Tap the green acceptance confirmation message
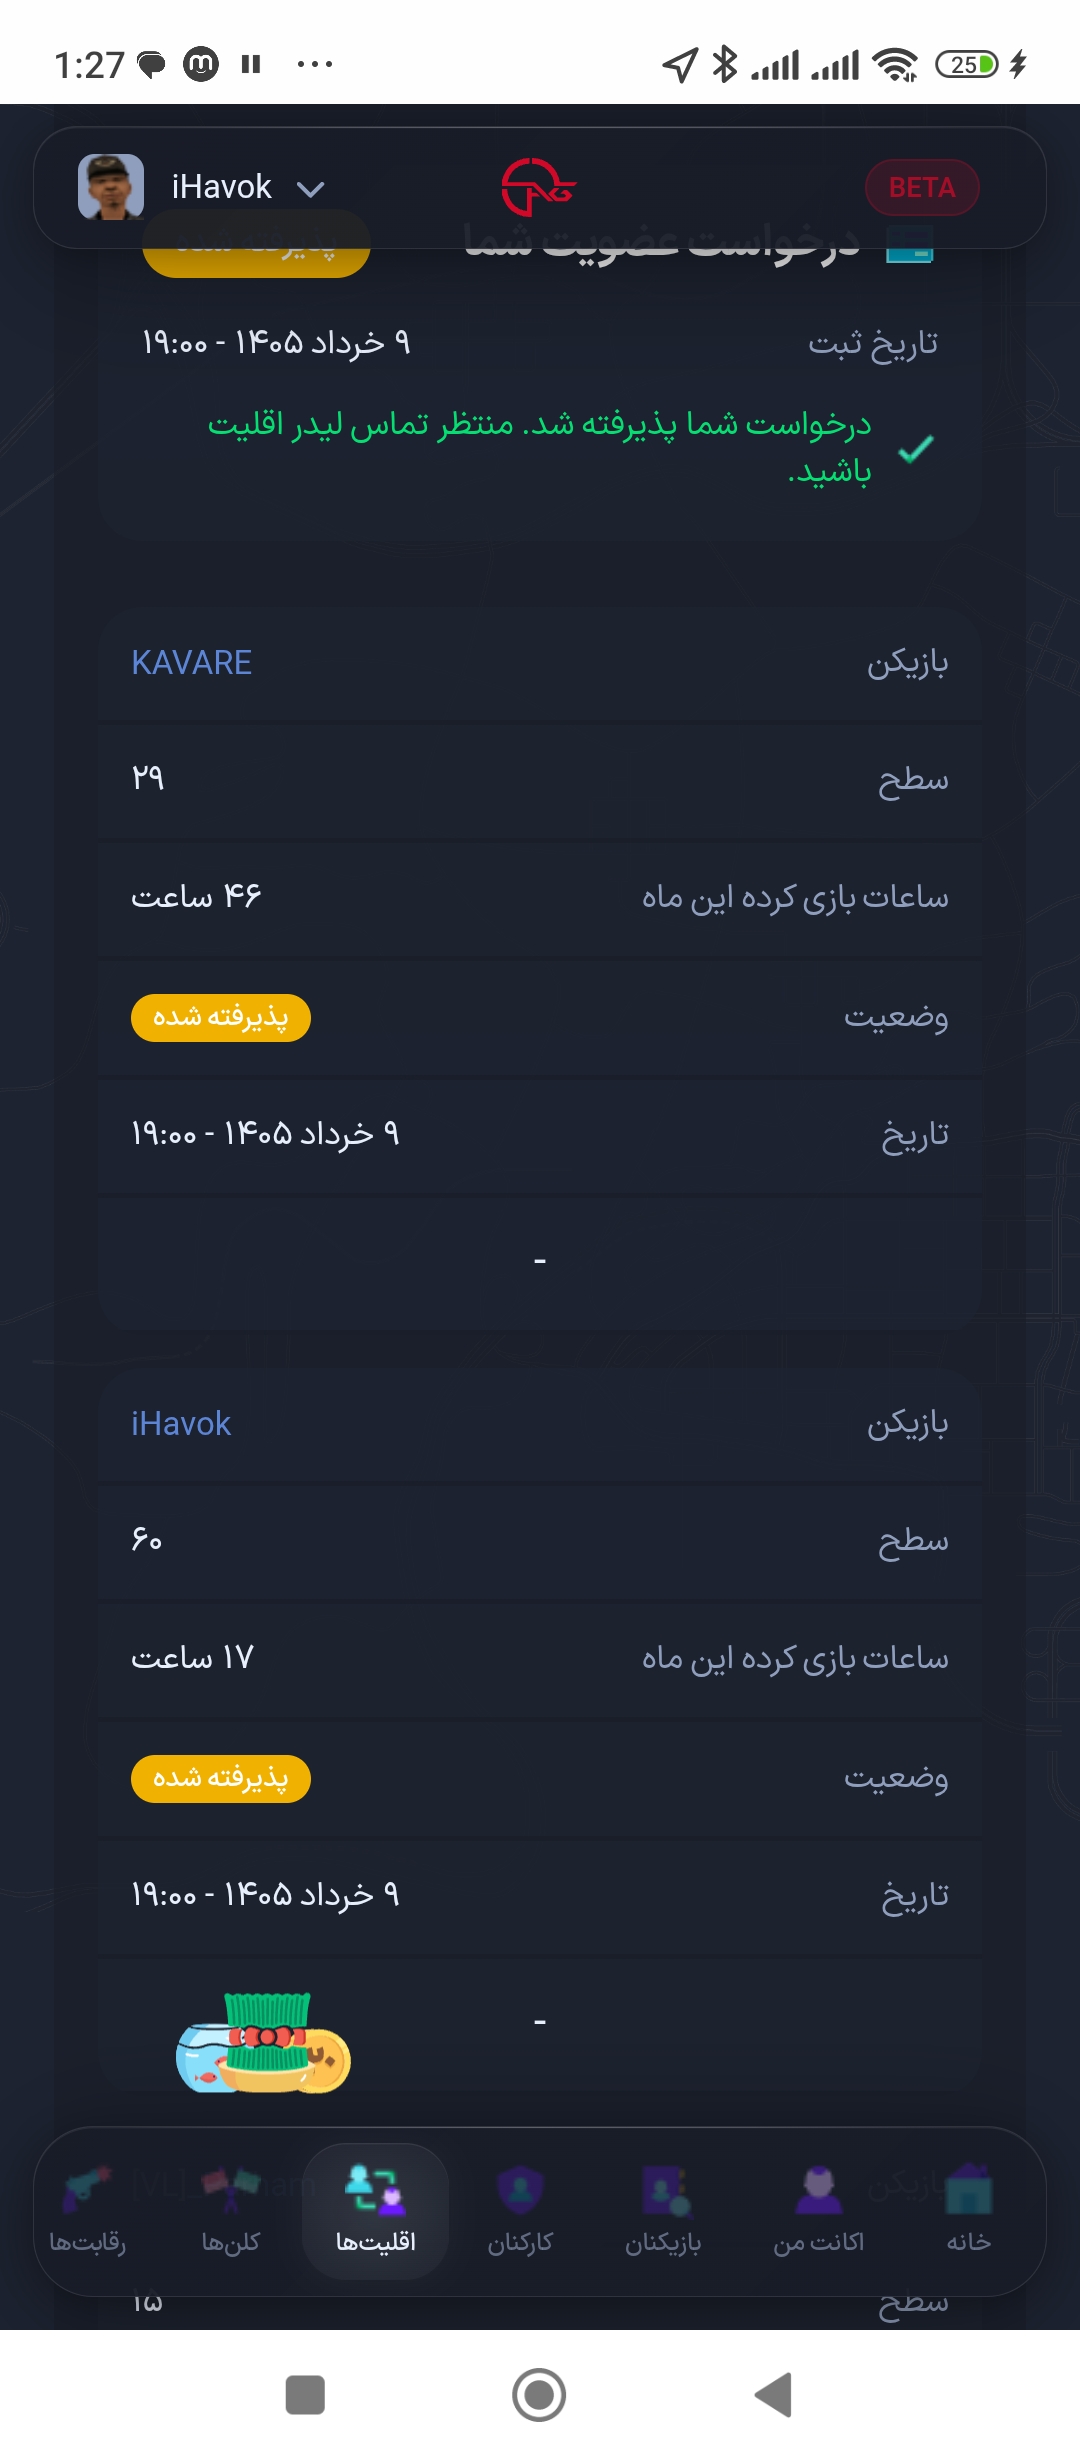Image resolution: width=1080 pixels, height=2460 pixels. [540, 447]
